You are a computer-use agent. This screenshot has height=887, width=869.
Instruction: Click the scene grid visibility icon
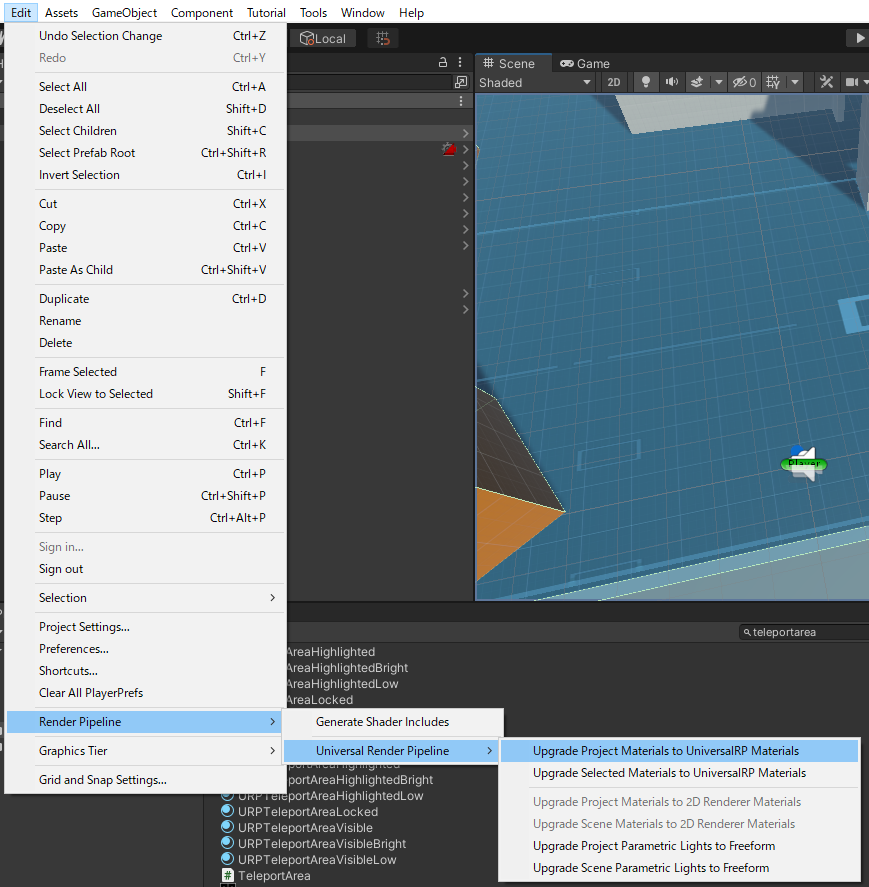pyautogui.click(x=774, y=82)
